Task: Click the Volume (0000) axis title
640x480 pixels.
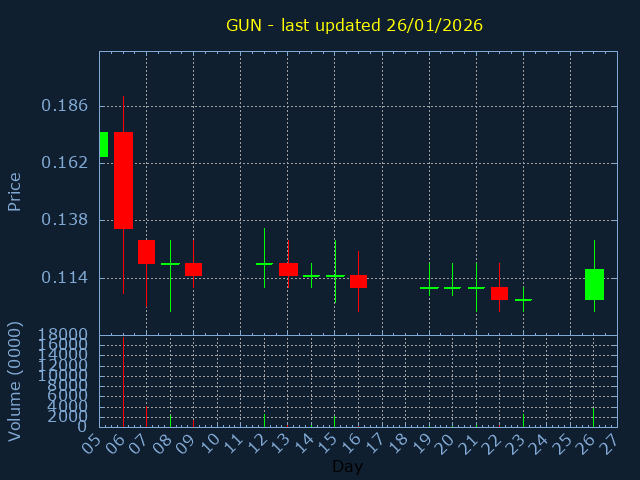Action: click(x=15, y=381)
